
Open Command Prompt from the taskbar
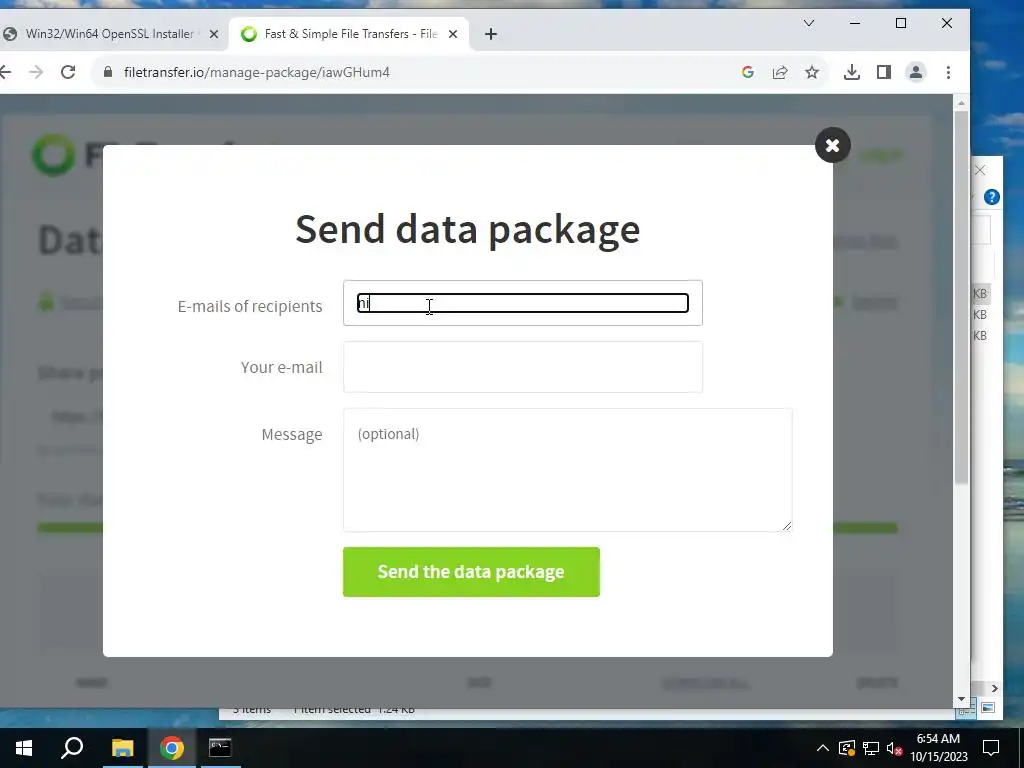220,748
